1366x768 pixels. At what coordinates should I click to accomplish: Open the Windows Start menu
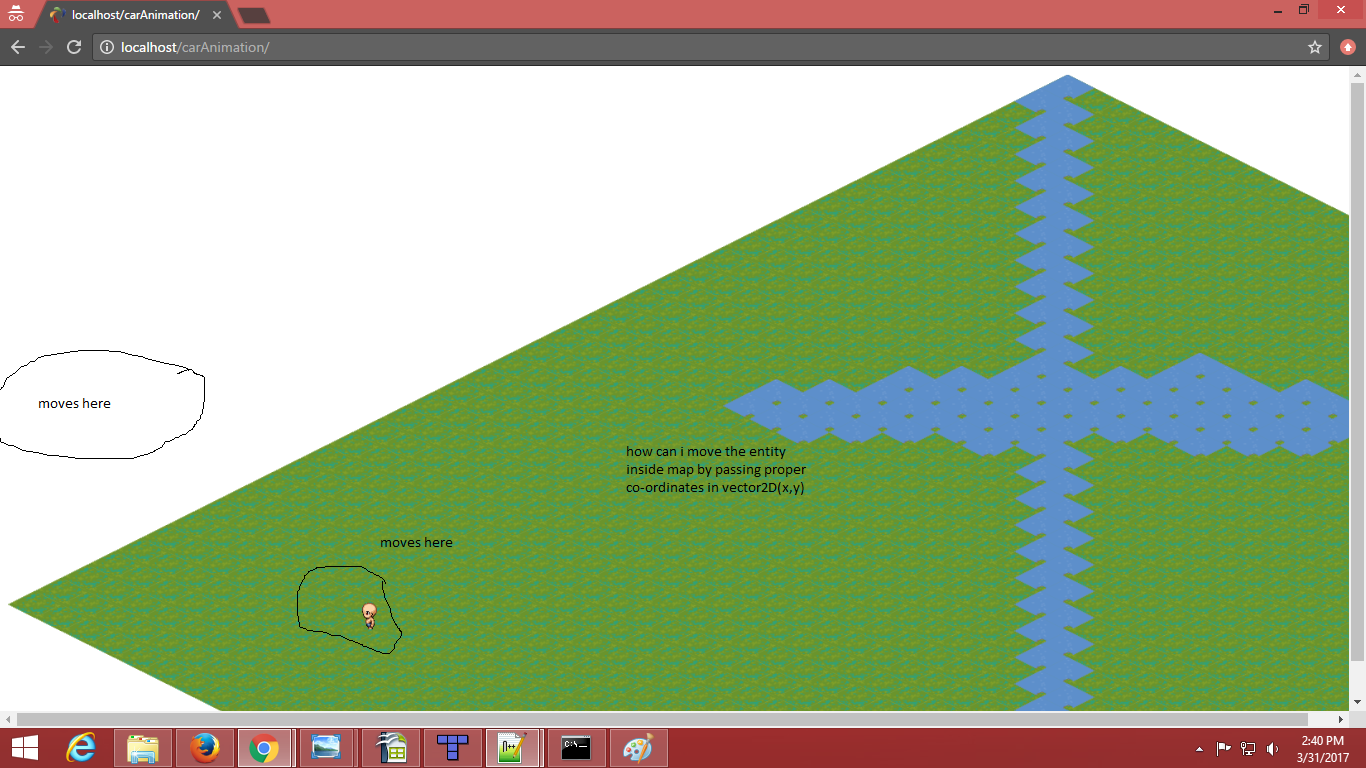coord(24,747)
